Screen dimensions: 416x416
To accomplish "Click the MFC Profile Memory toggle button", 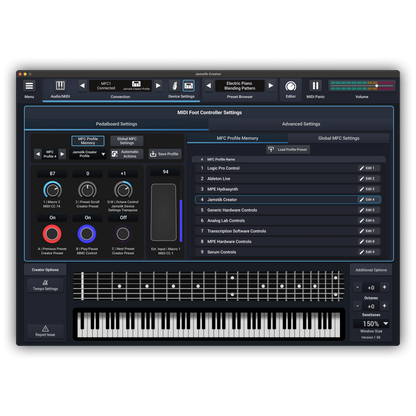I will tap(88, 141).
